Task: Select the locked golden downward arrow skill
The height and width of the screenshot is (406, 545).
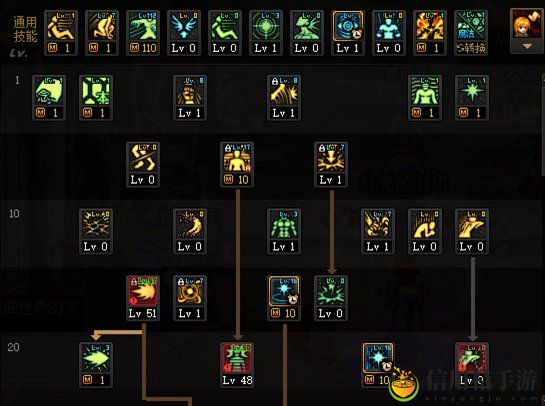Action: click(x=331, y=164)
